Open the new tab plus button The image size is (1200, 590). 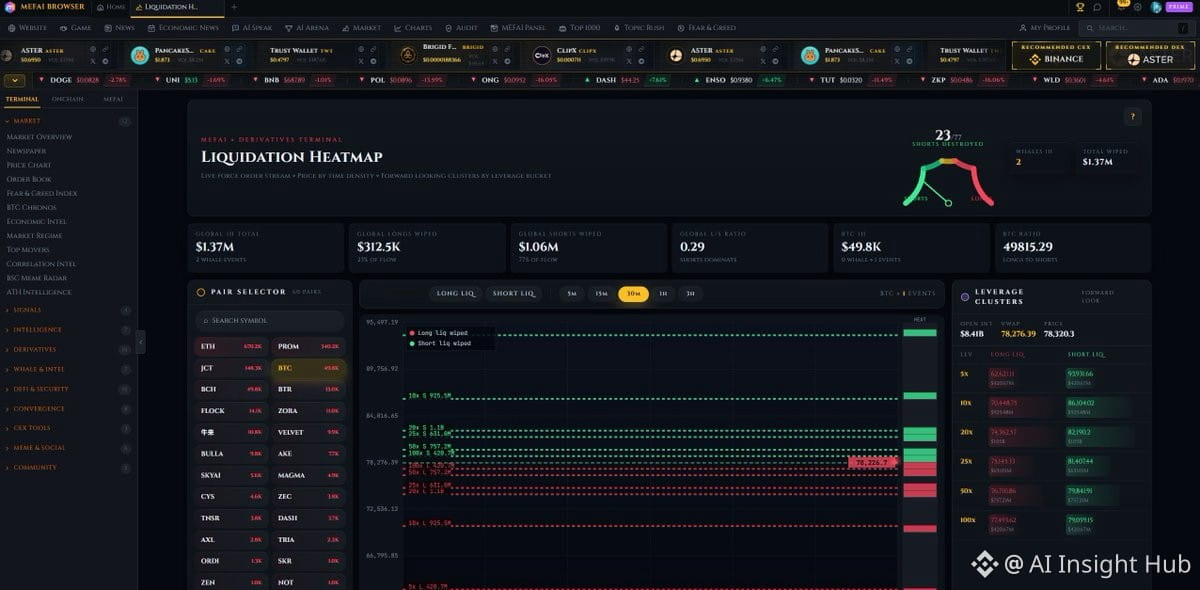[x=234, y=7]
